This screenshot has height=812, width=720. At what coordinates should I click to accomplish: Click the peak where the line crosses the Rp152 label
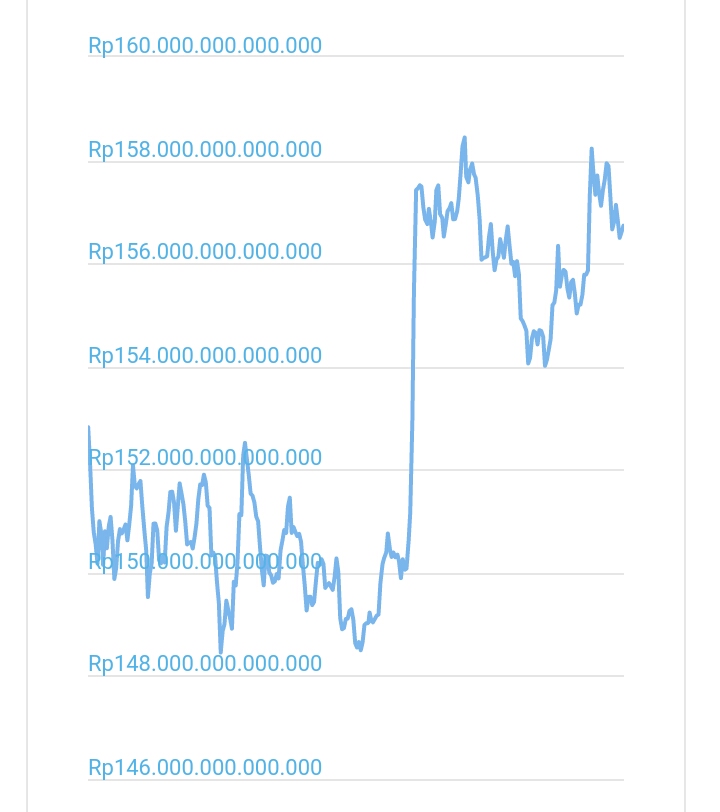tap(244, 443)
